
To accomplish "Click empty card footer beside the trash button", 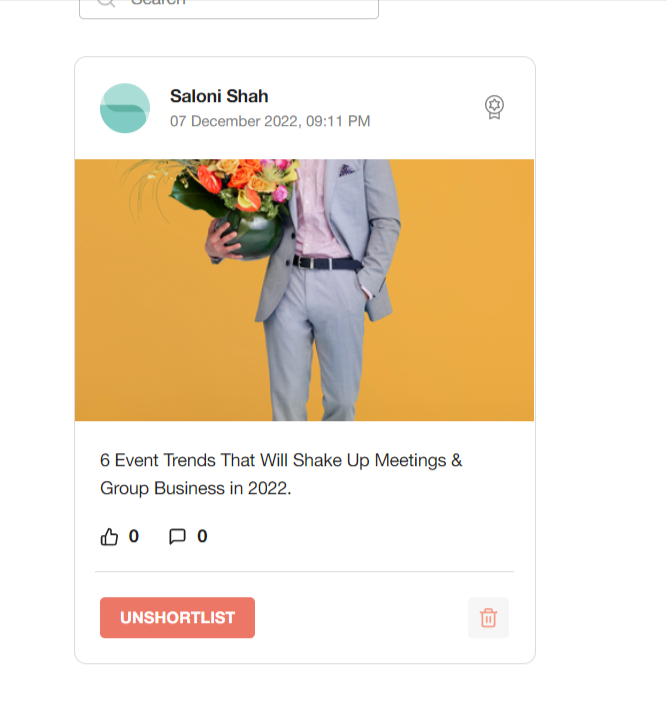I will point(361,618).
